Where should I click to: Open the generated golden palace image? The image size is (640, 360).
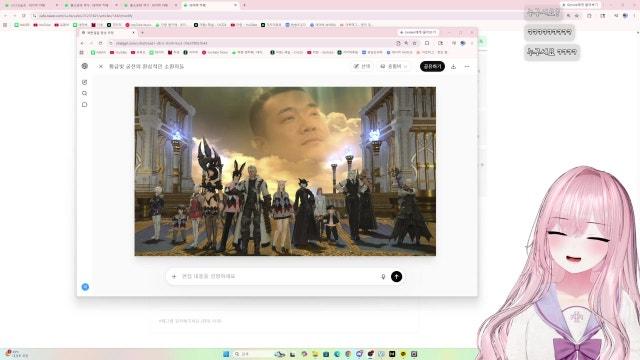click(285, 171)
